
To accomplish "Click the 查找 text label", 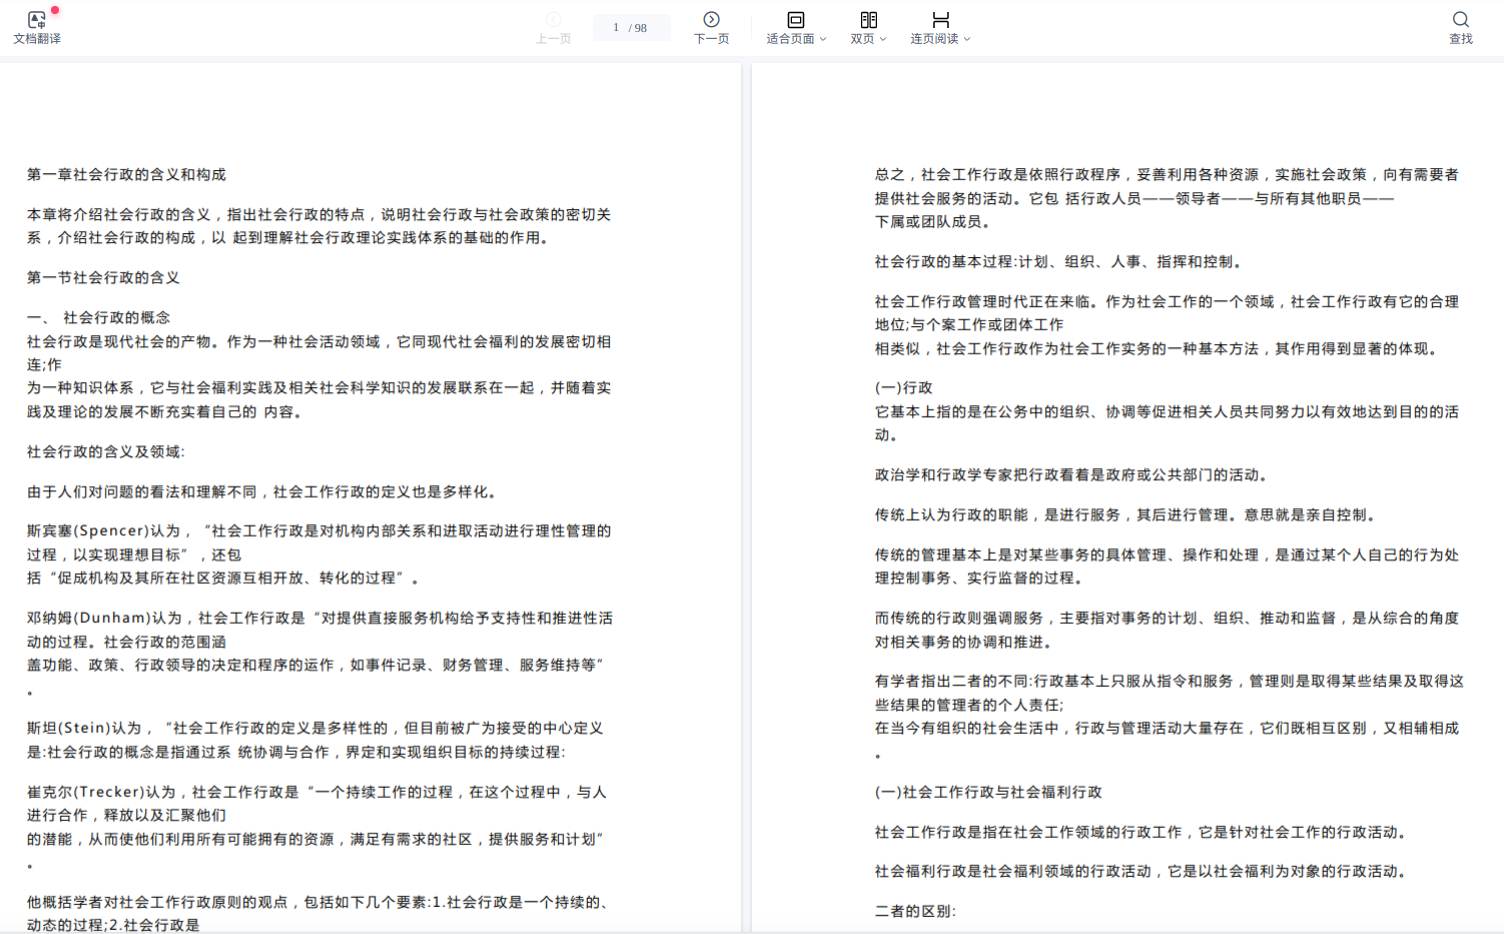I will pyautogui.click(x=1460, y=39).
